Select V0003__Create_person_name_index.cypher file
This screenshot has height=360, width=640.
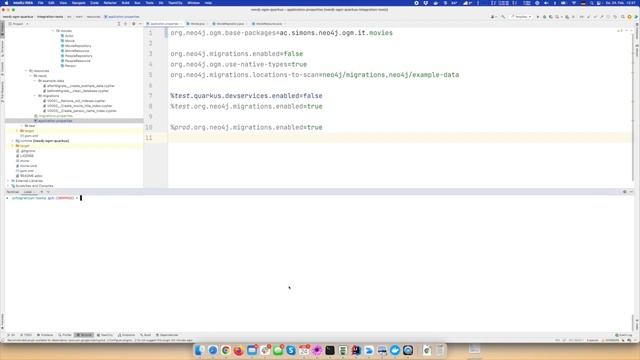click(x=80, y=111)
